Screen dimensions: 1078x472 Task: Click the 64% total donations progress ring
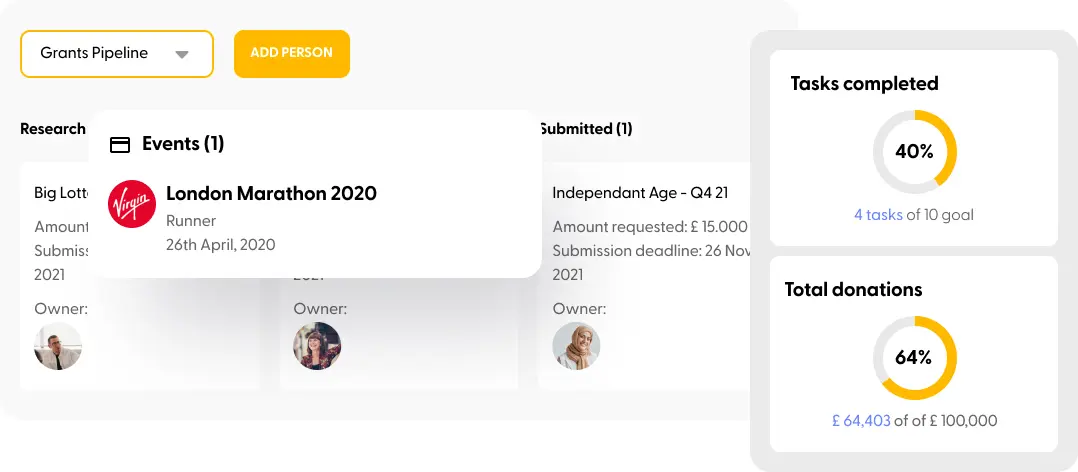(914, 358)
